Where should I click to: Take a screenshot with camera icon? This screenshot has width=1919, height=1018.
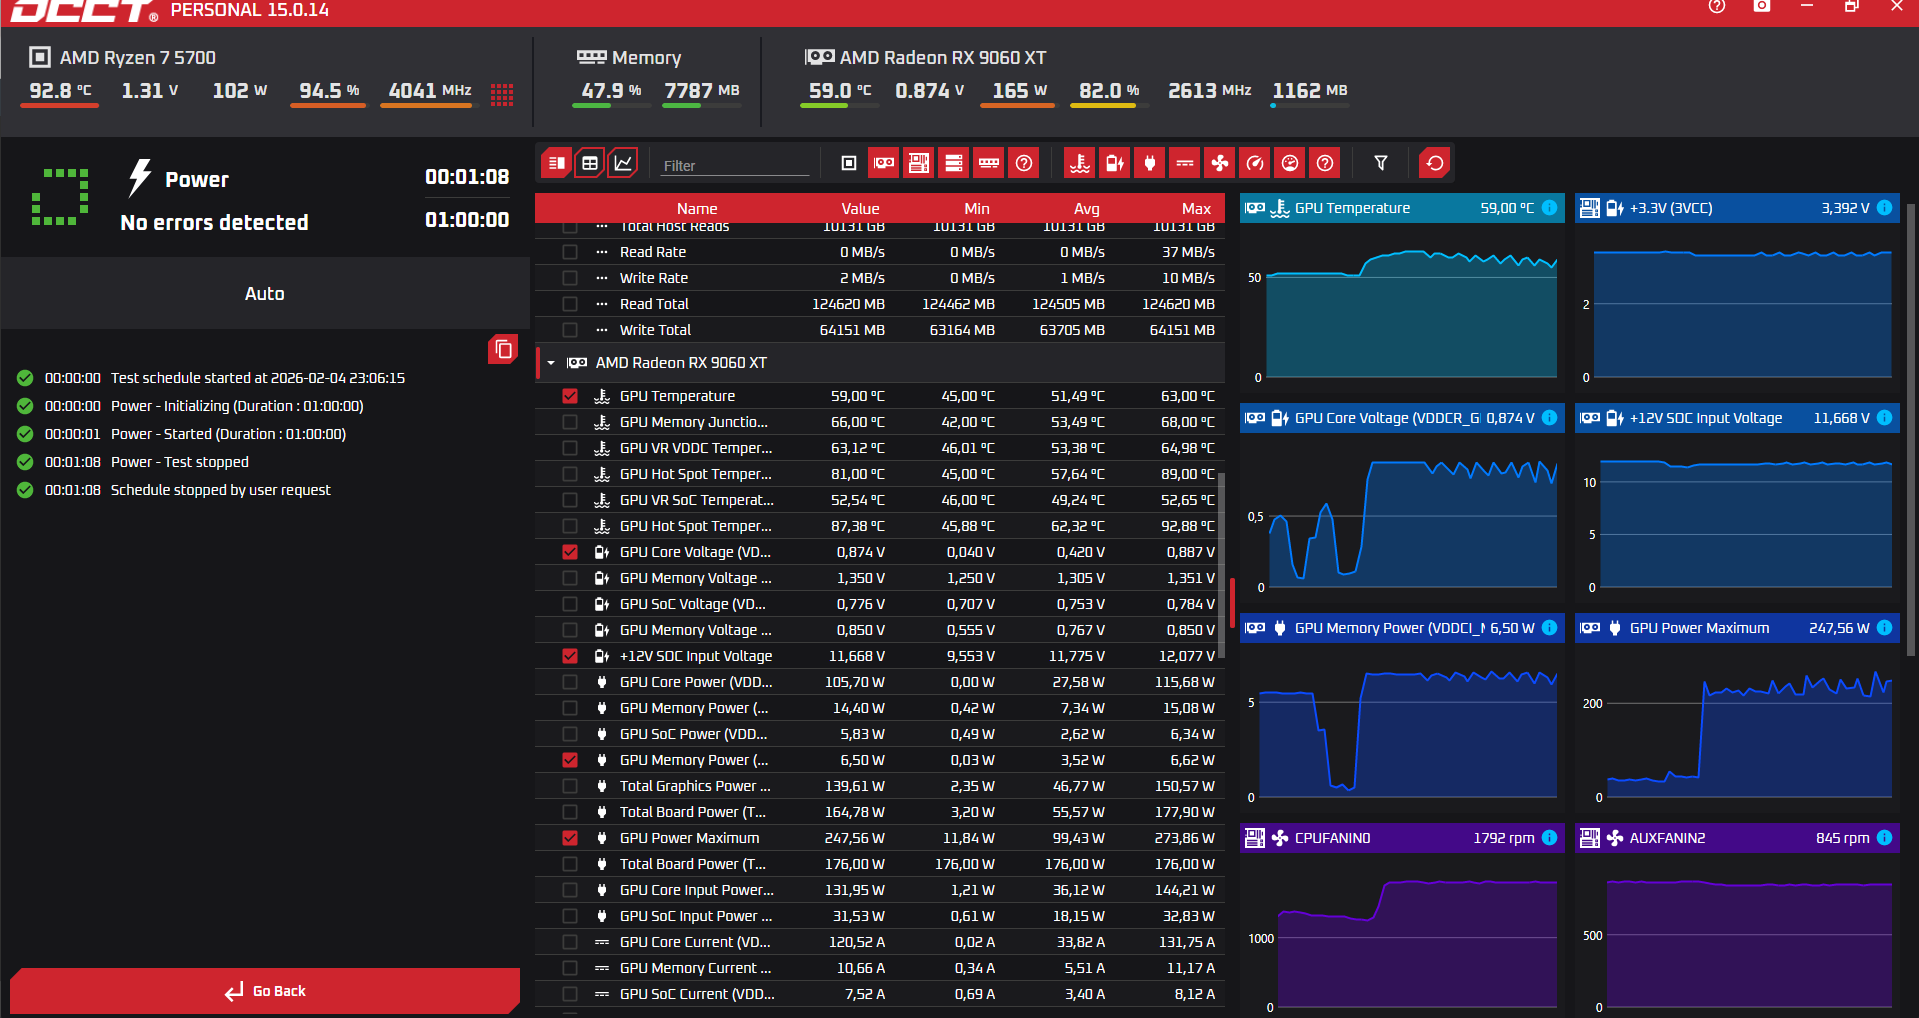[1762, 7]
